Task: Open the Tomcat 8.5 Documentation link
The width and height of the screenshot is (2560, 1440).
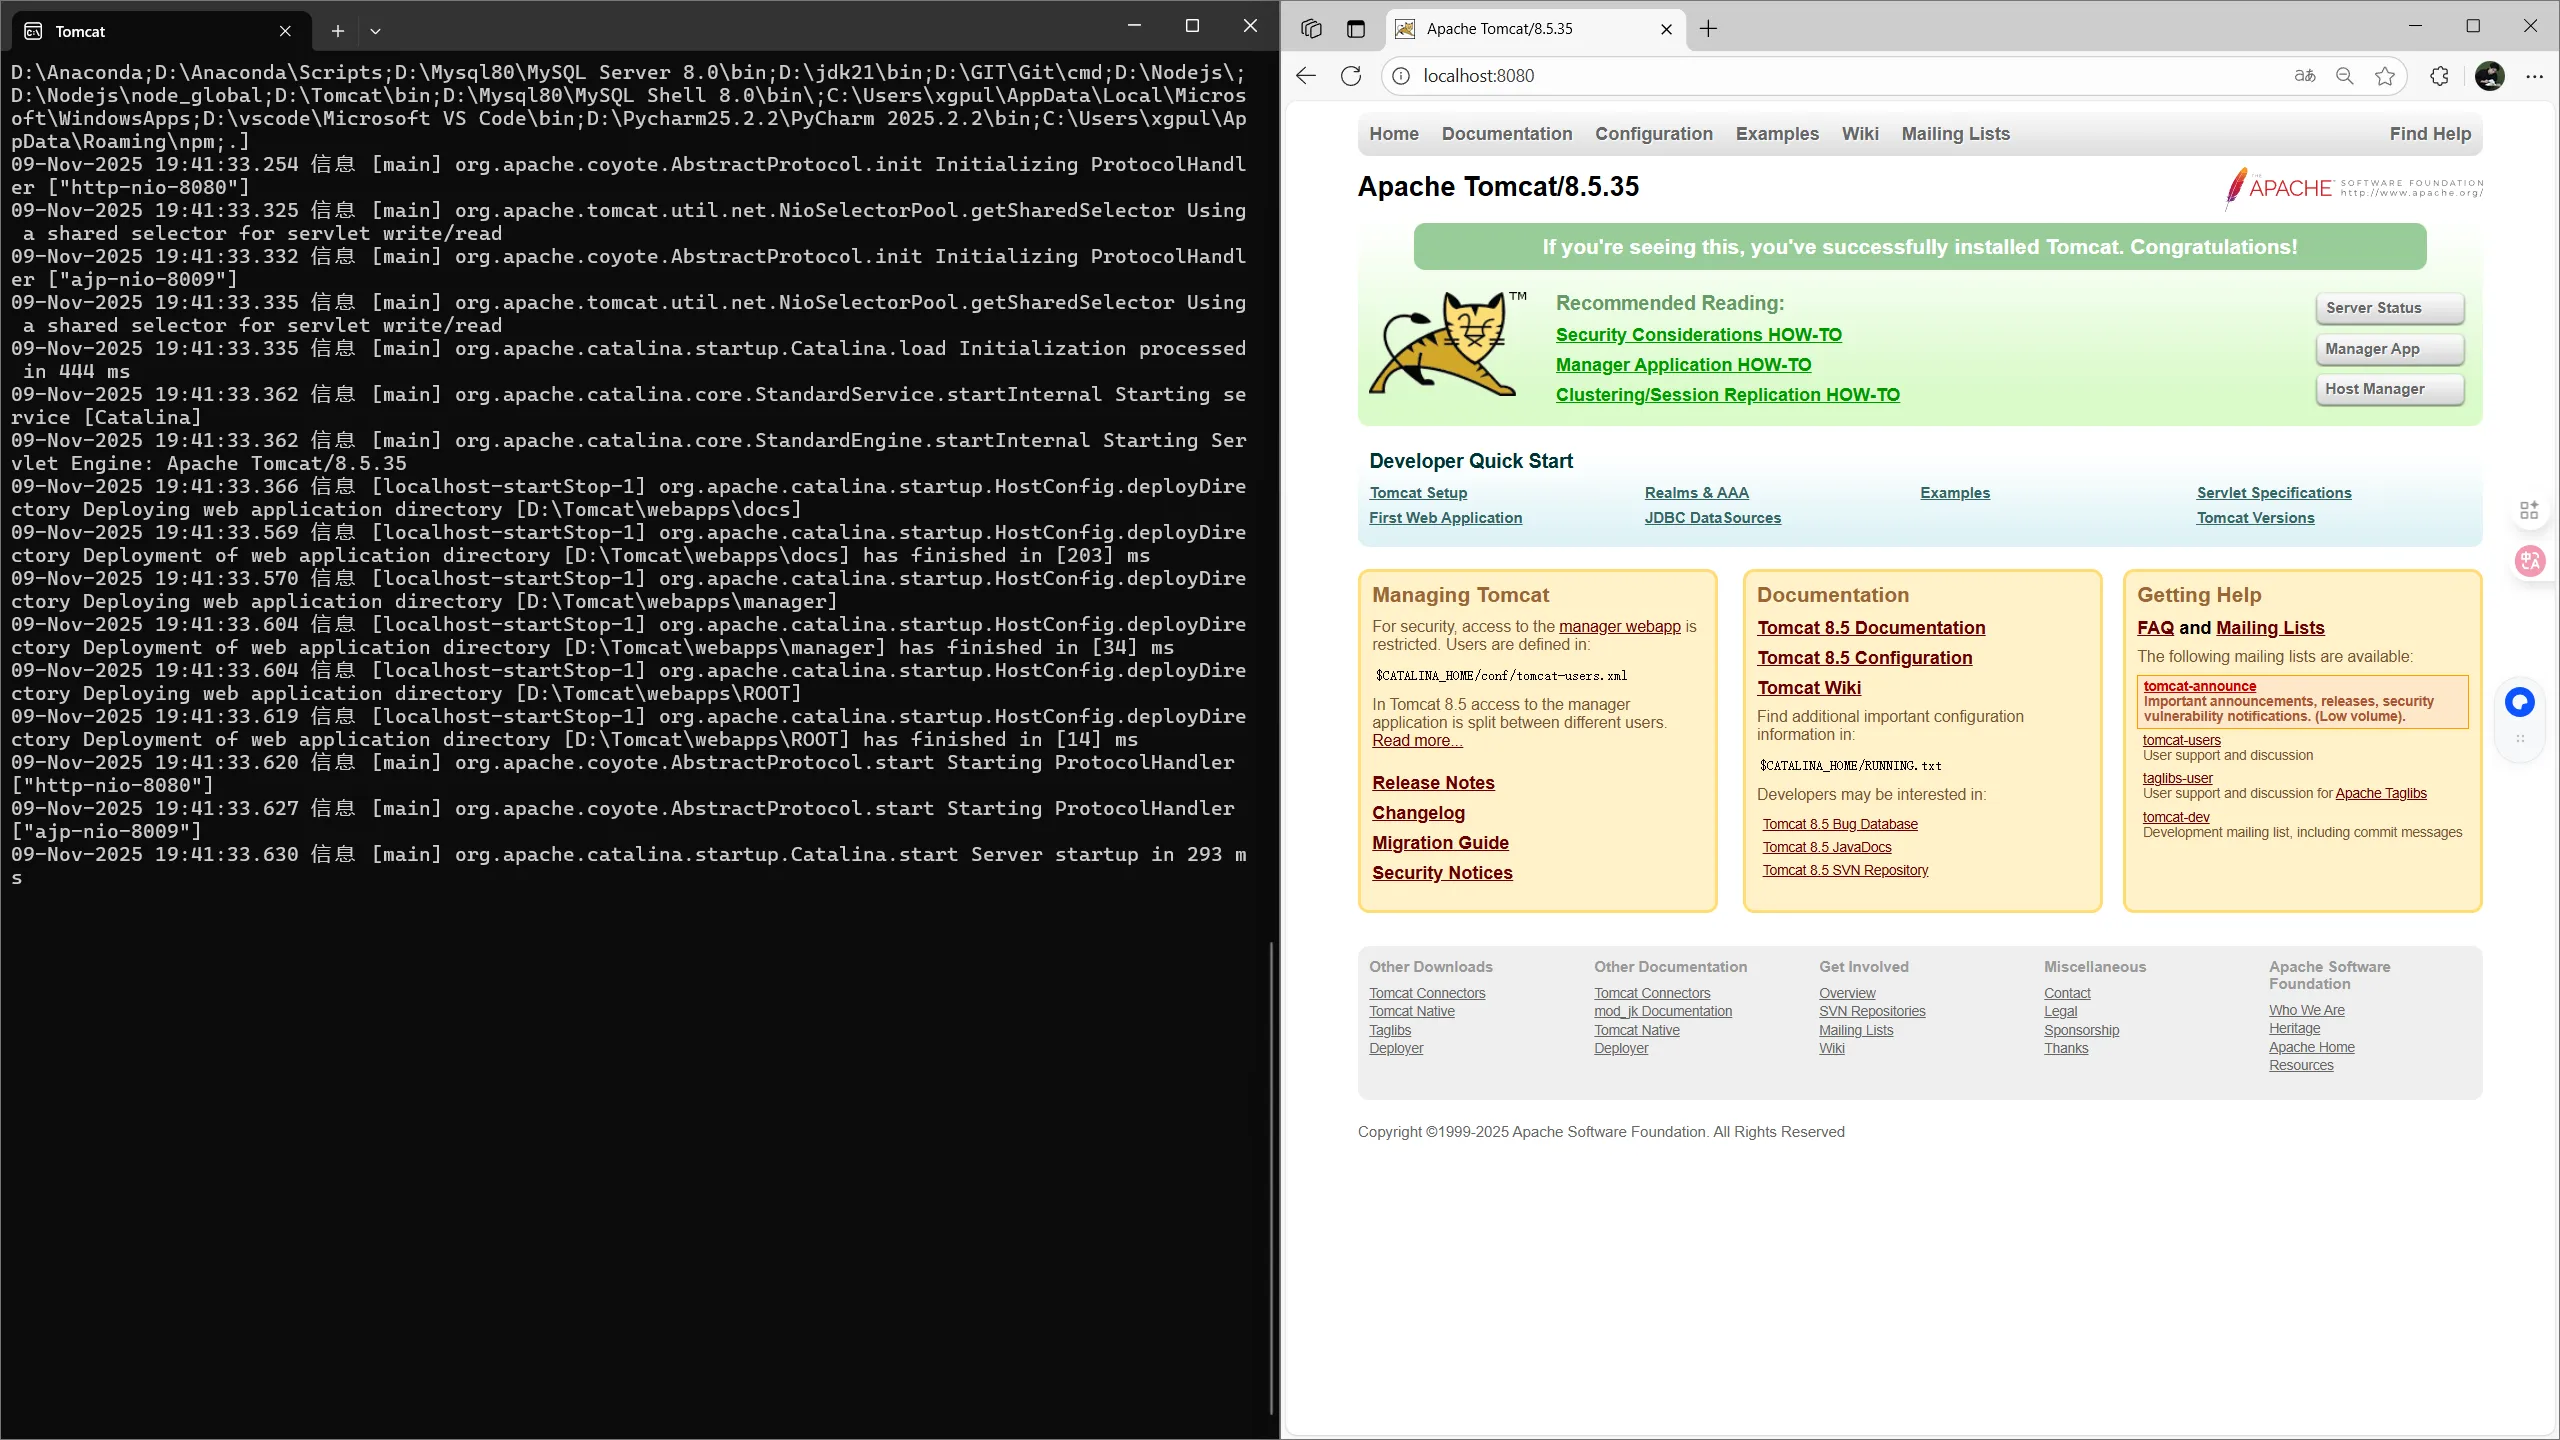Action: pyautogui.click(x=1871, y=628)
